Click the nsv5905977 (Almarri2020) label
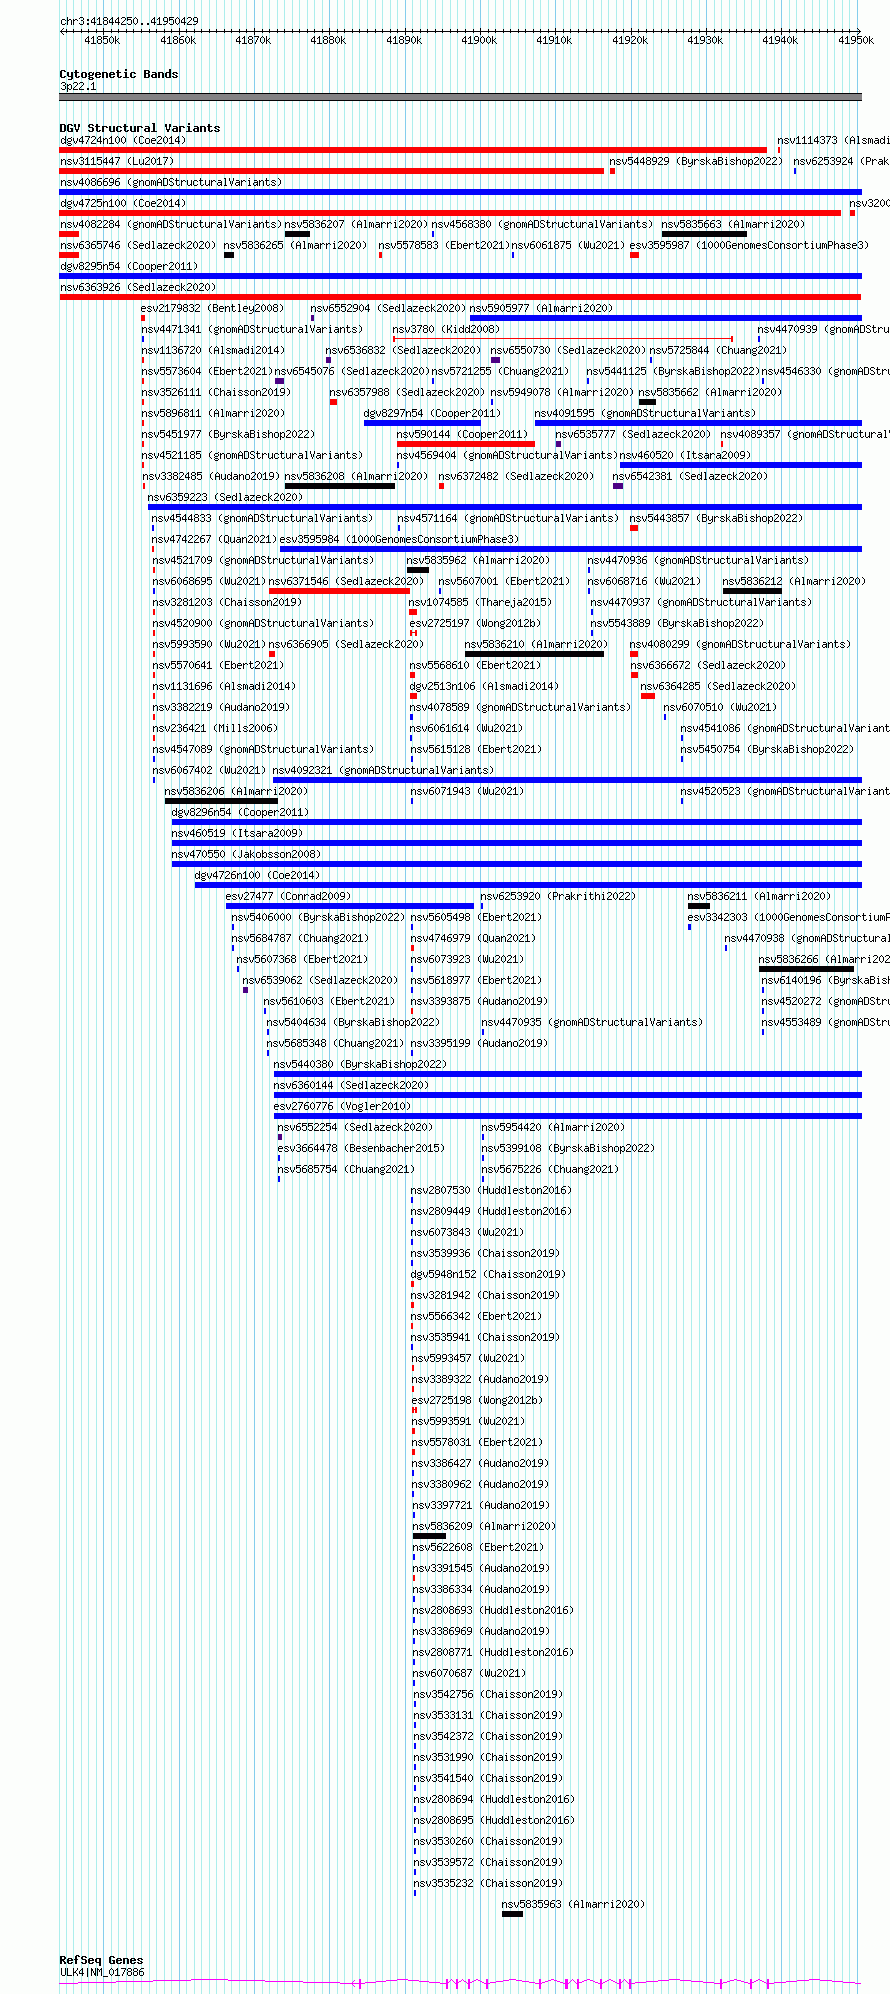Screen dimensions: 890x1994 (x=542, y=308)
